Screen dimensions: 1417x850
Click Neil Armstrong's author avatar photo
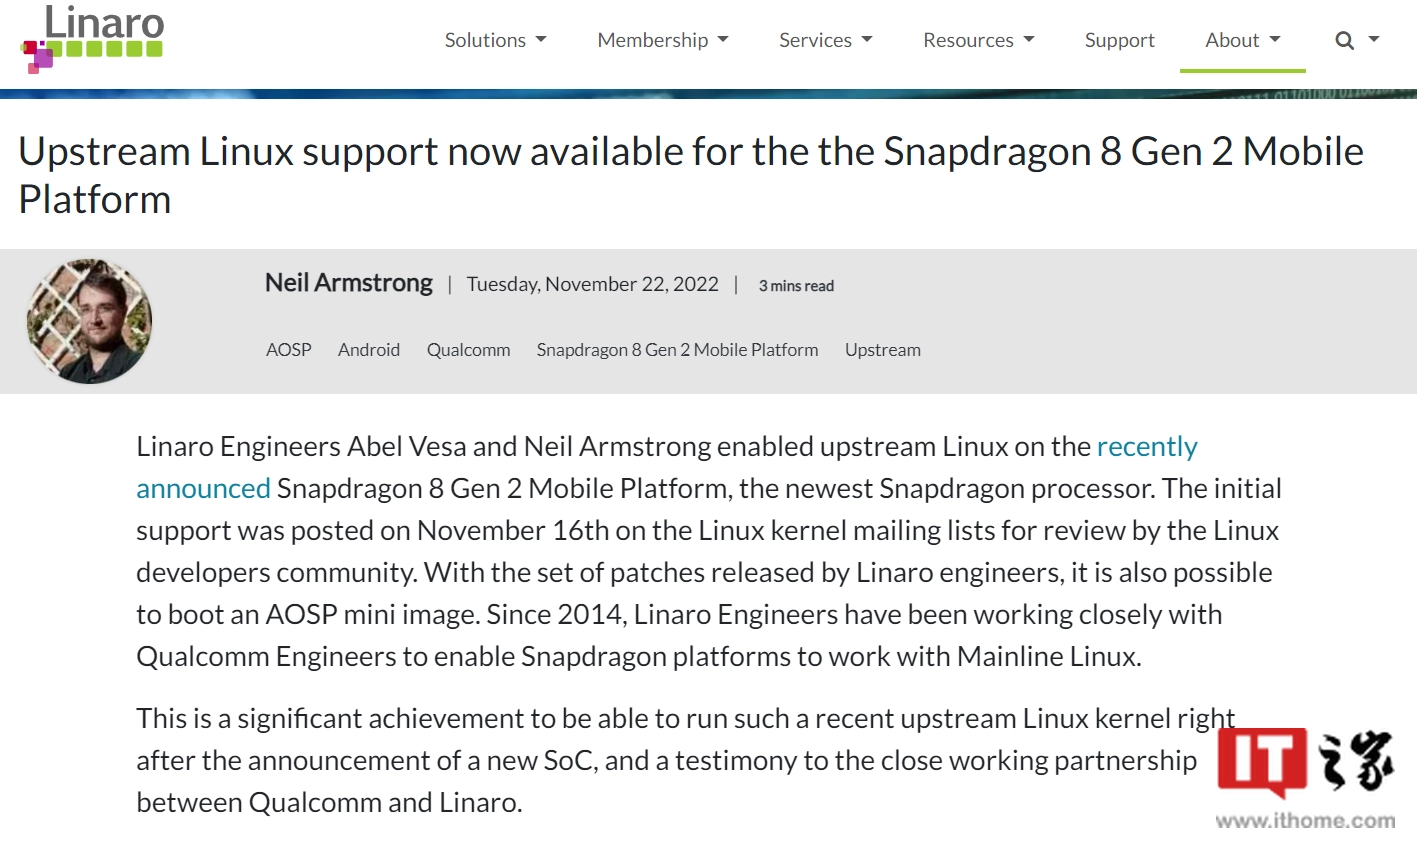[90, 321]
